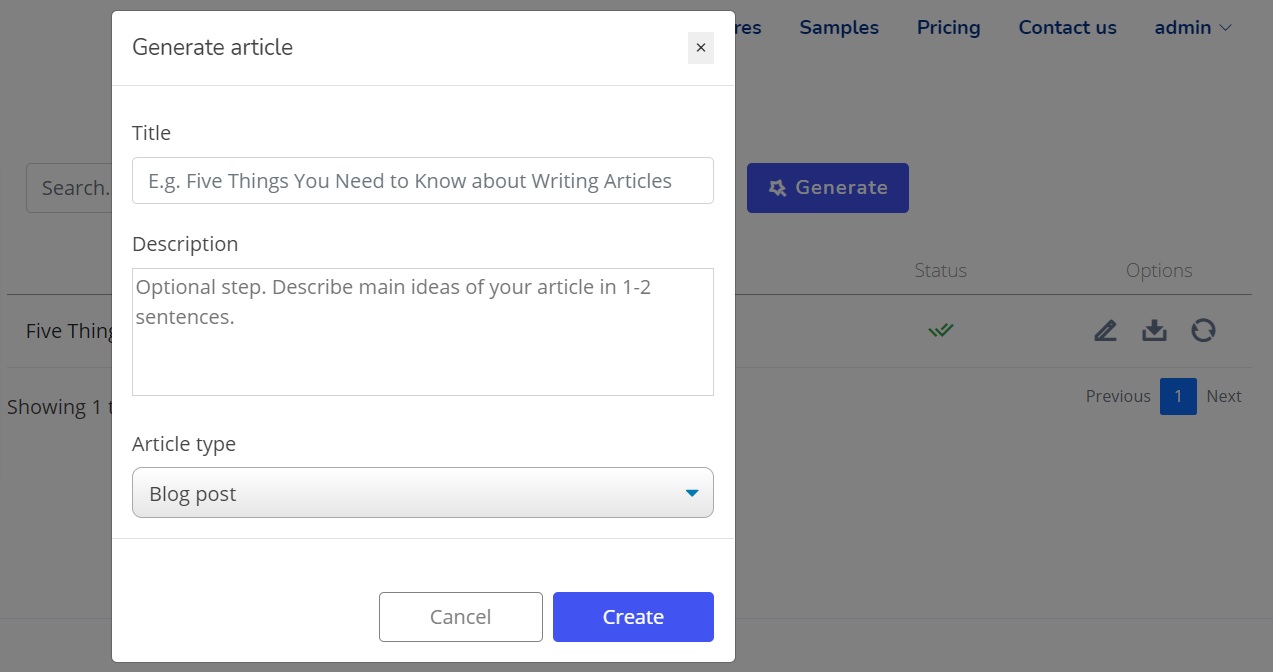This screenshot has width=1273, height=672.
Task: Cancel the article generation dialog
Action: [x=460, y=617]
